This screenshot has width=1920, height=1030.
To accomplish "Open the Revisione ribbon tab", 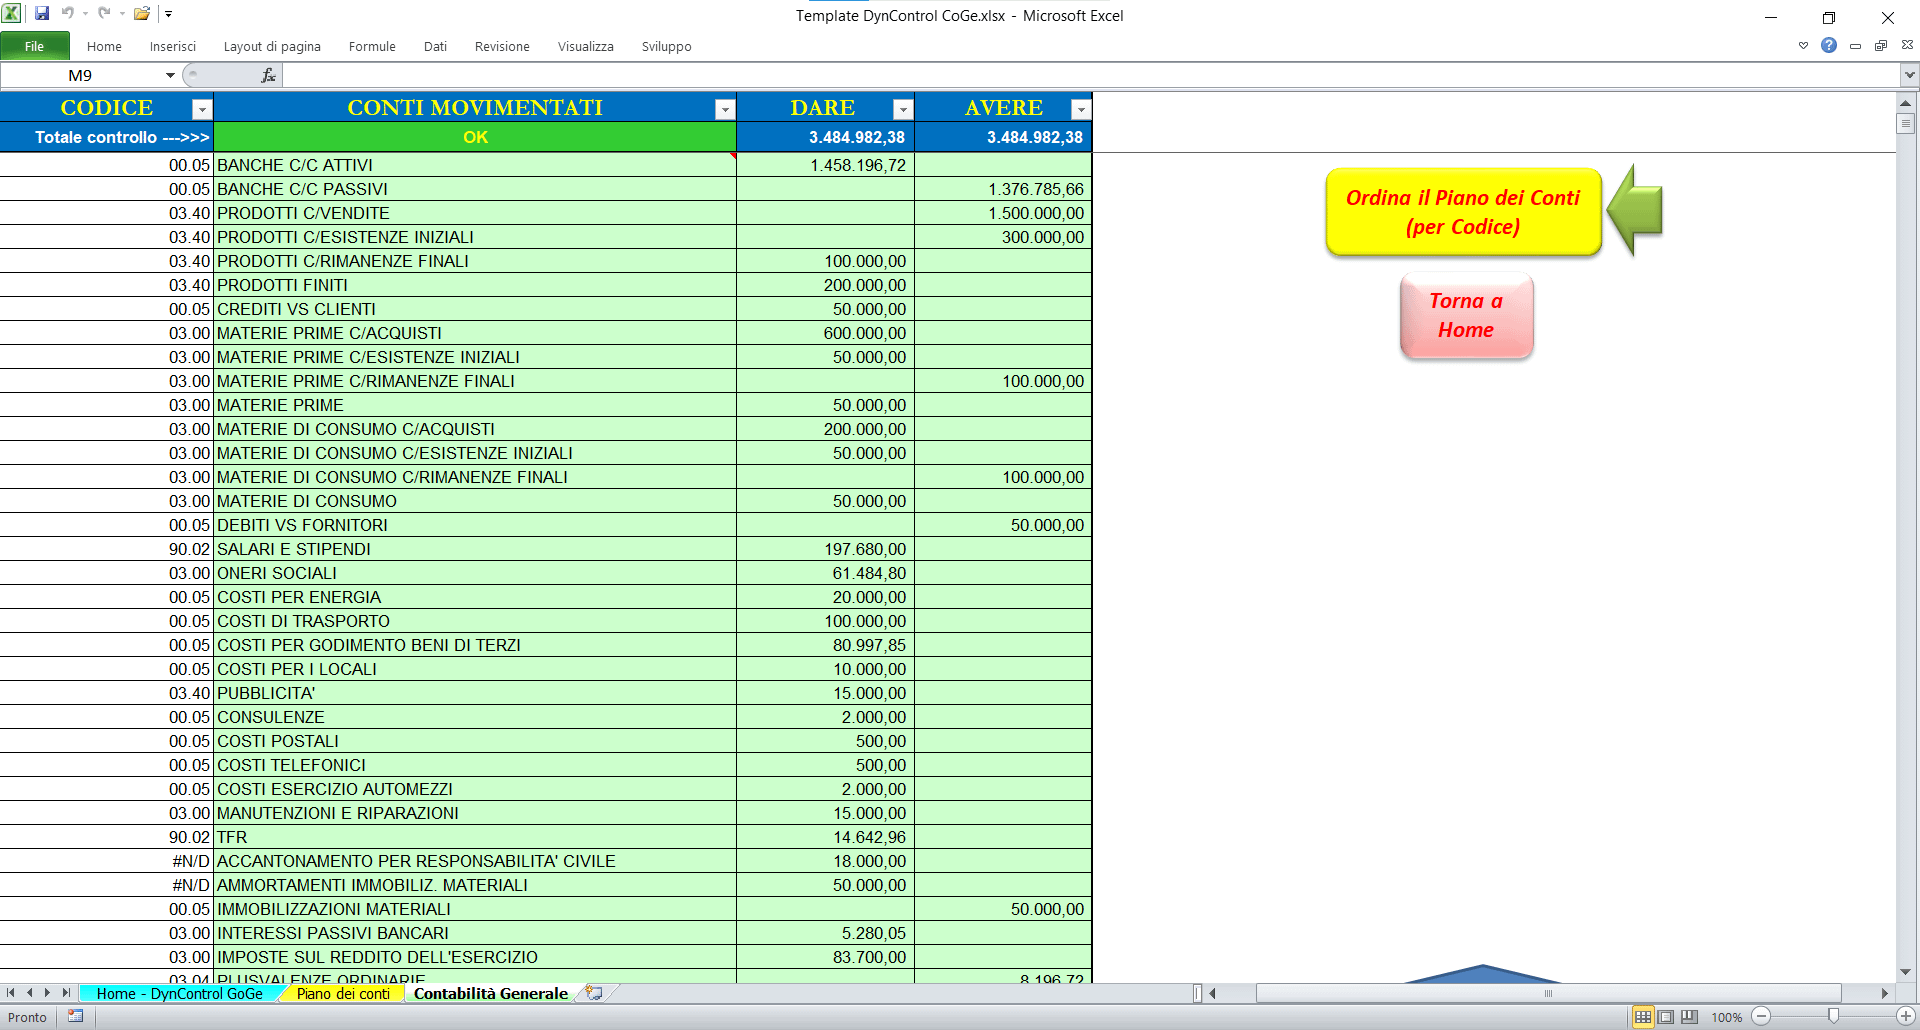I will [x=502, y=46].
